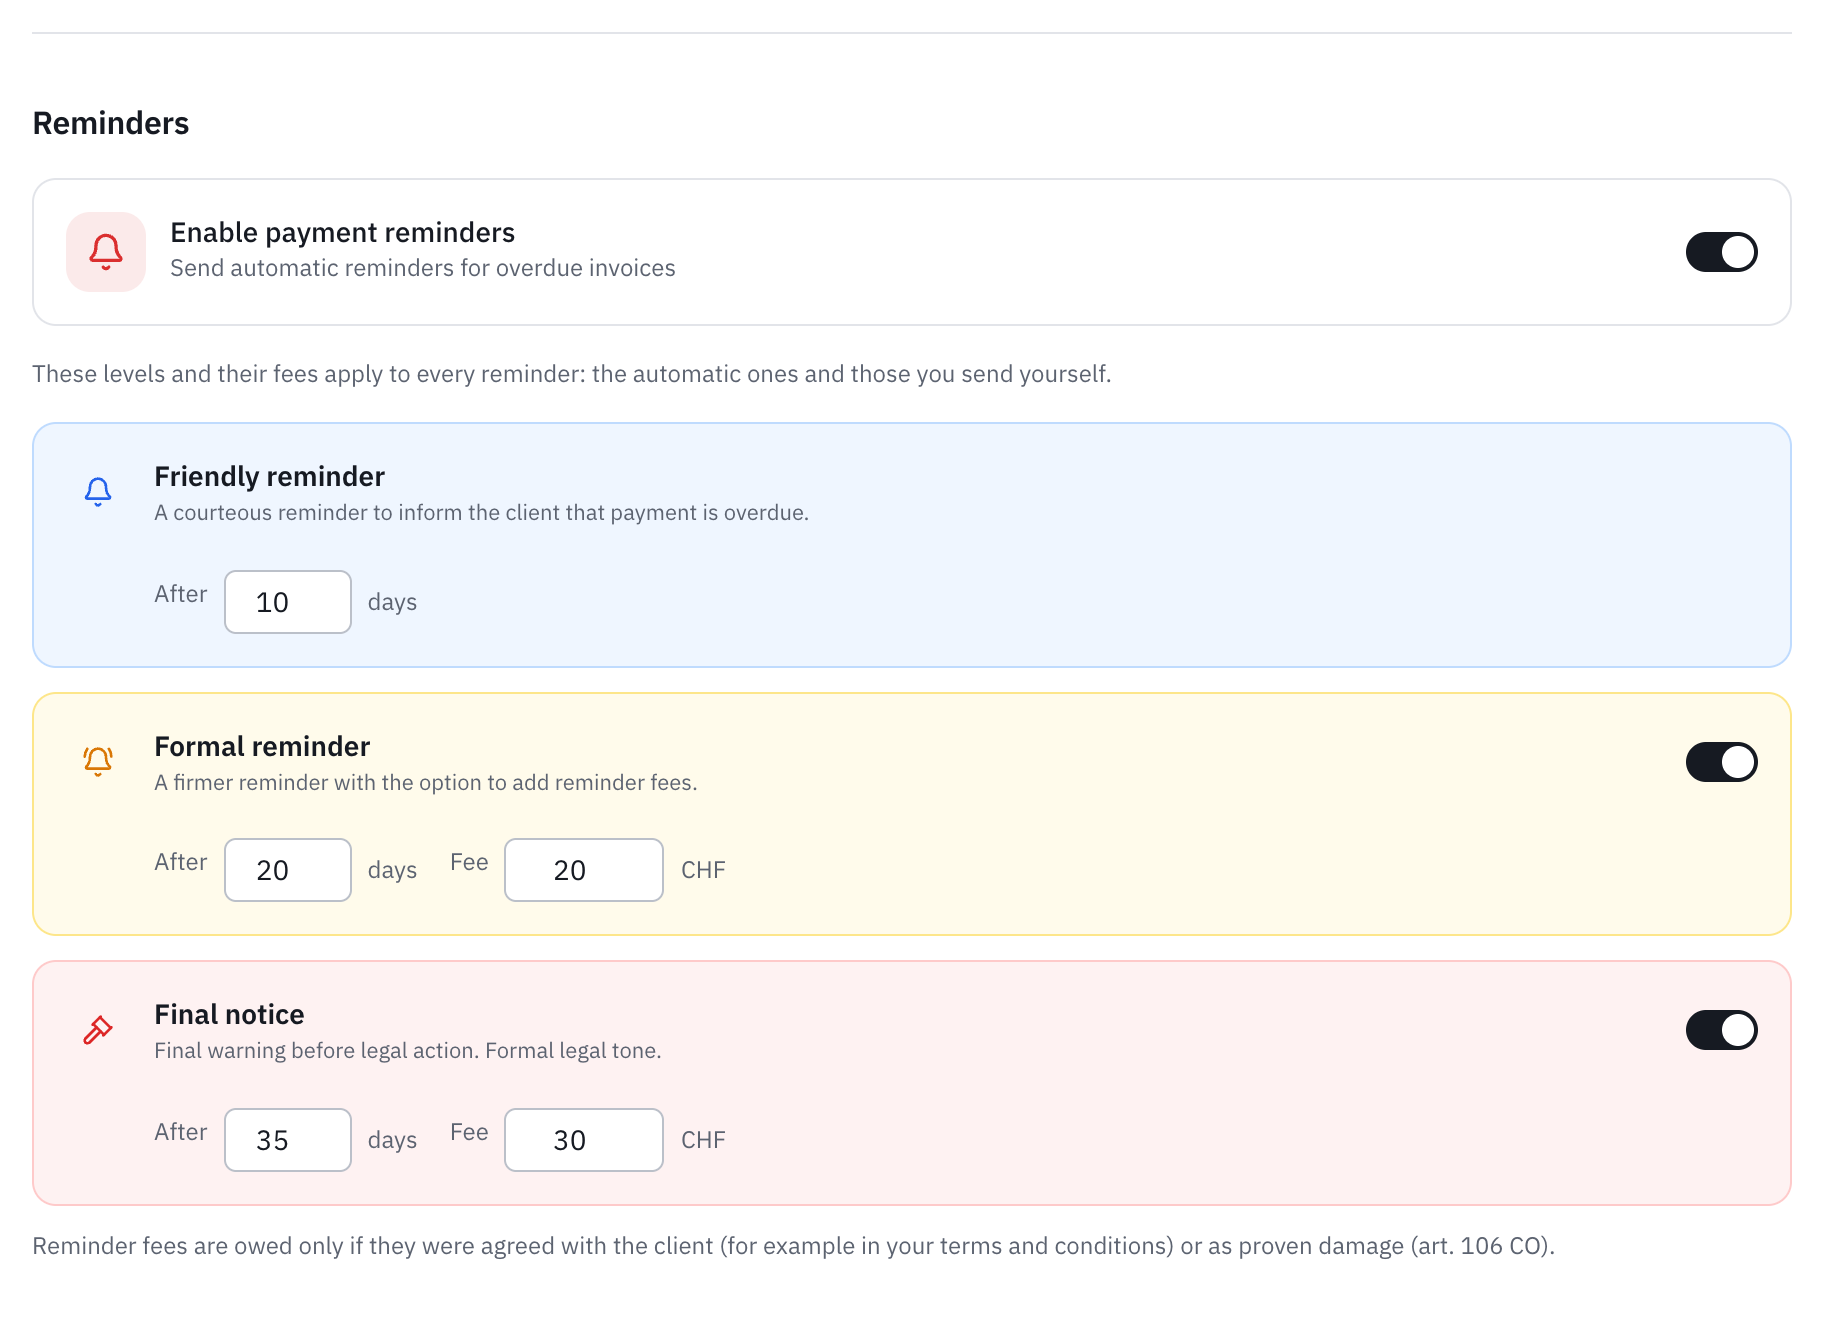Click the 'Final warning before legal action' description
The width and height of the screenshot is (1824, 1326).
coord(408,1050)
